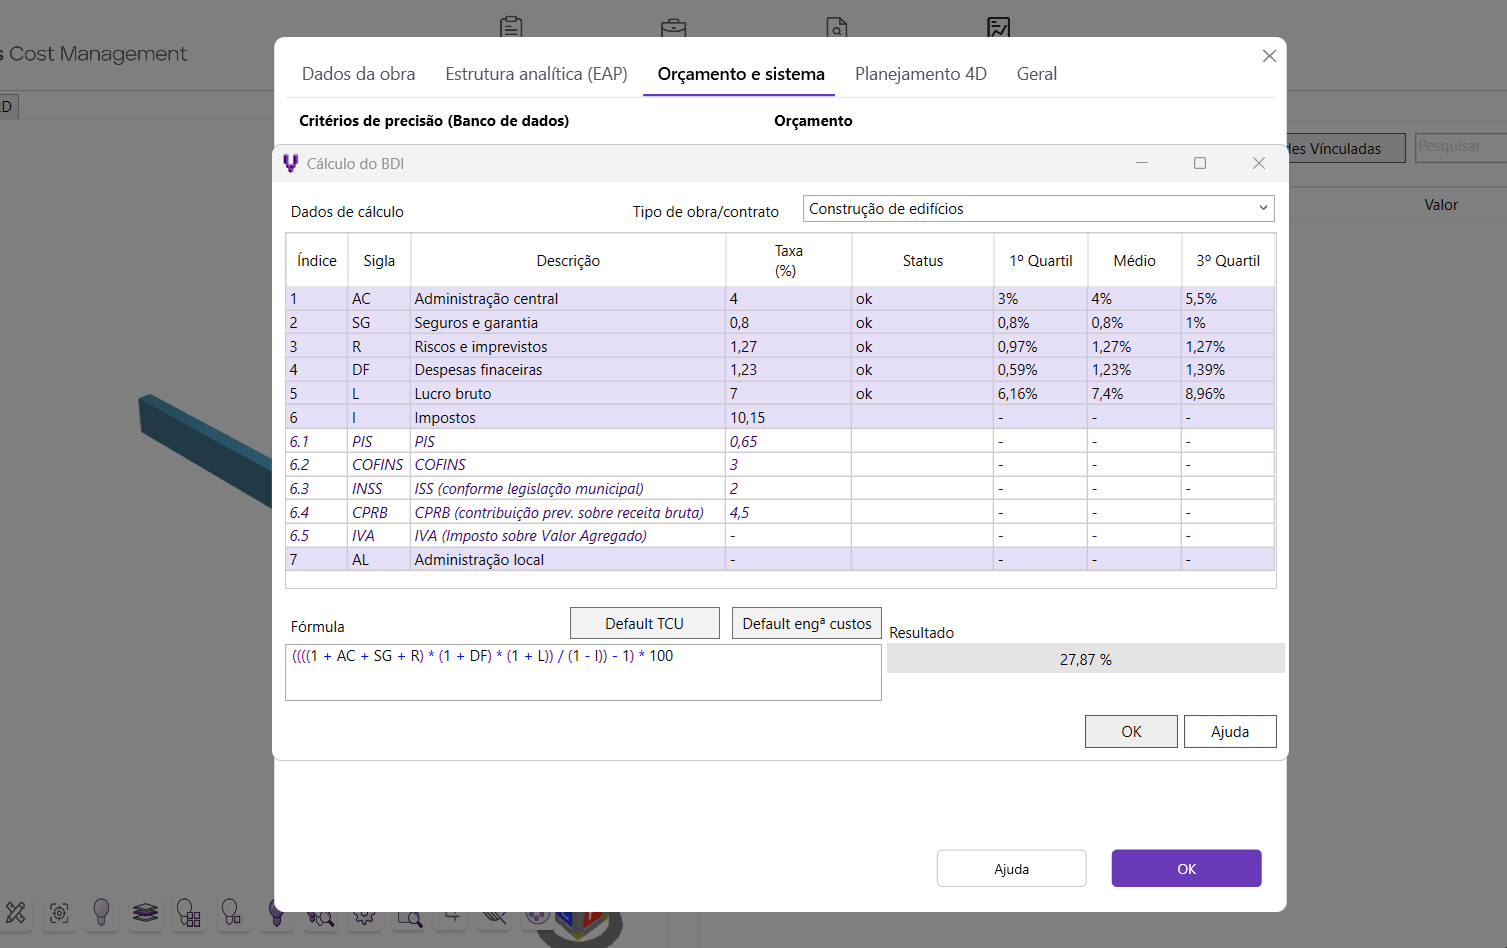This screenshot has width=1507, height=948.
Task: Click inside the Fórmula text field
Action: 582,673
